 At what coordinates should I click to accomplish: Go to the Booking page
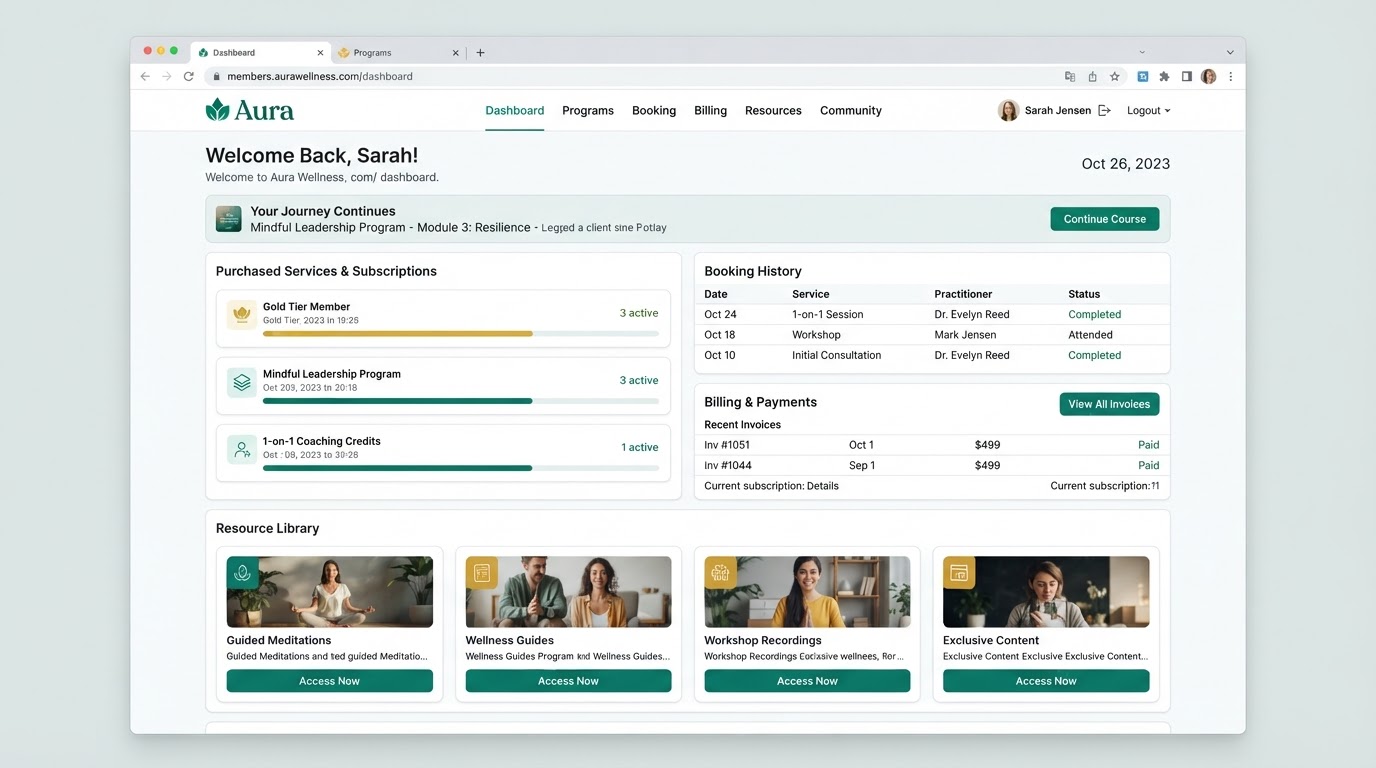point(654,111)
